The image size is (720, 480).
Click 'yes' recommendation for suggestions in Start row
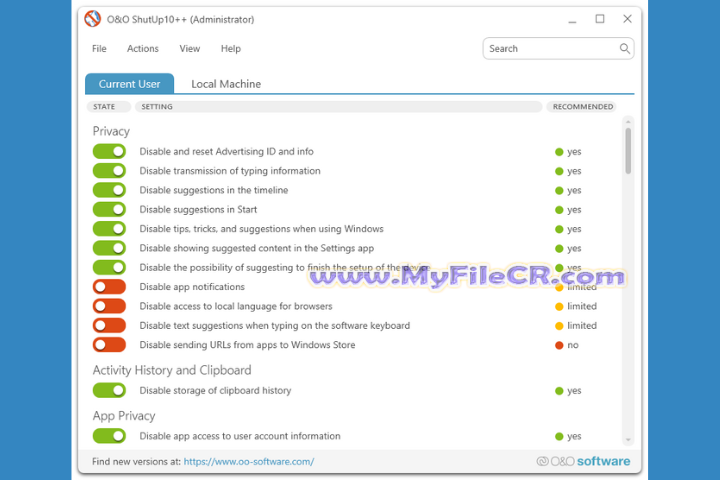pos(568,210)
